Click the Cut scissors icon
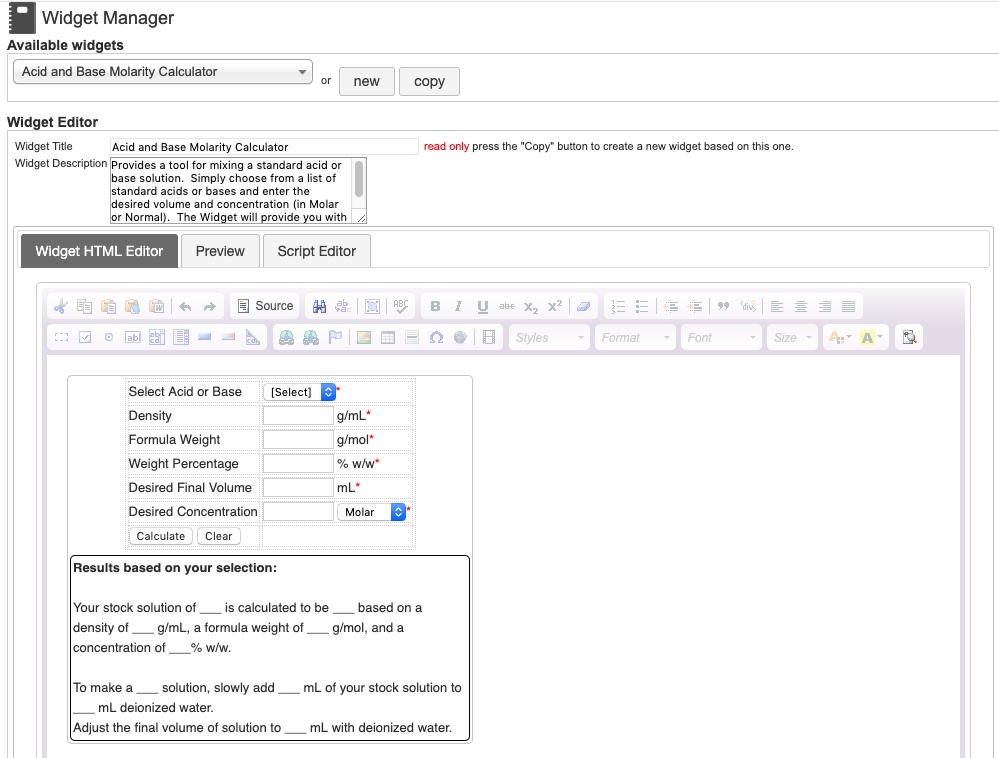 tap(61, 306)
